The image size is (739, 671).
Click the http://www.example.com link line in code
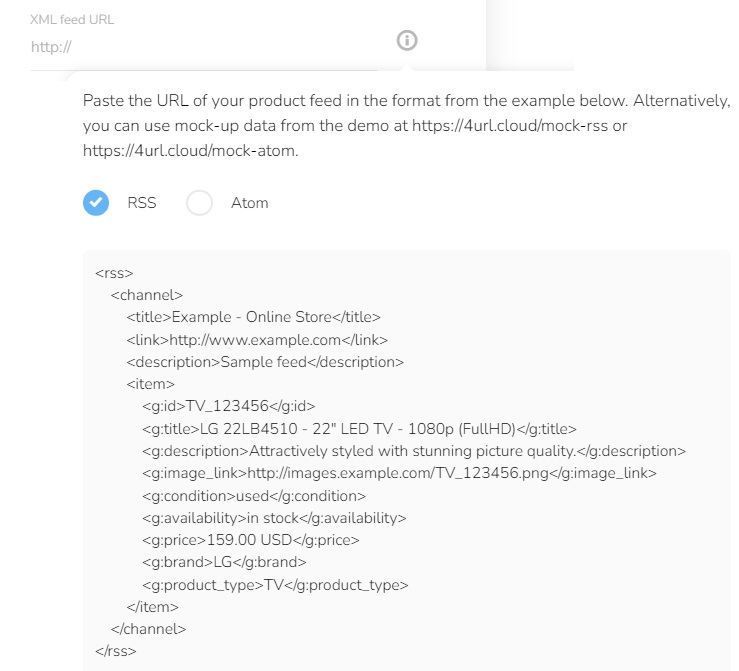257,340
